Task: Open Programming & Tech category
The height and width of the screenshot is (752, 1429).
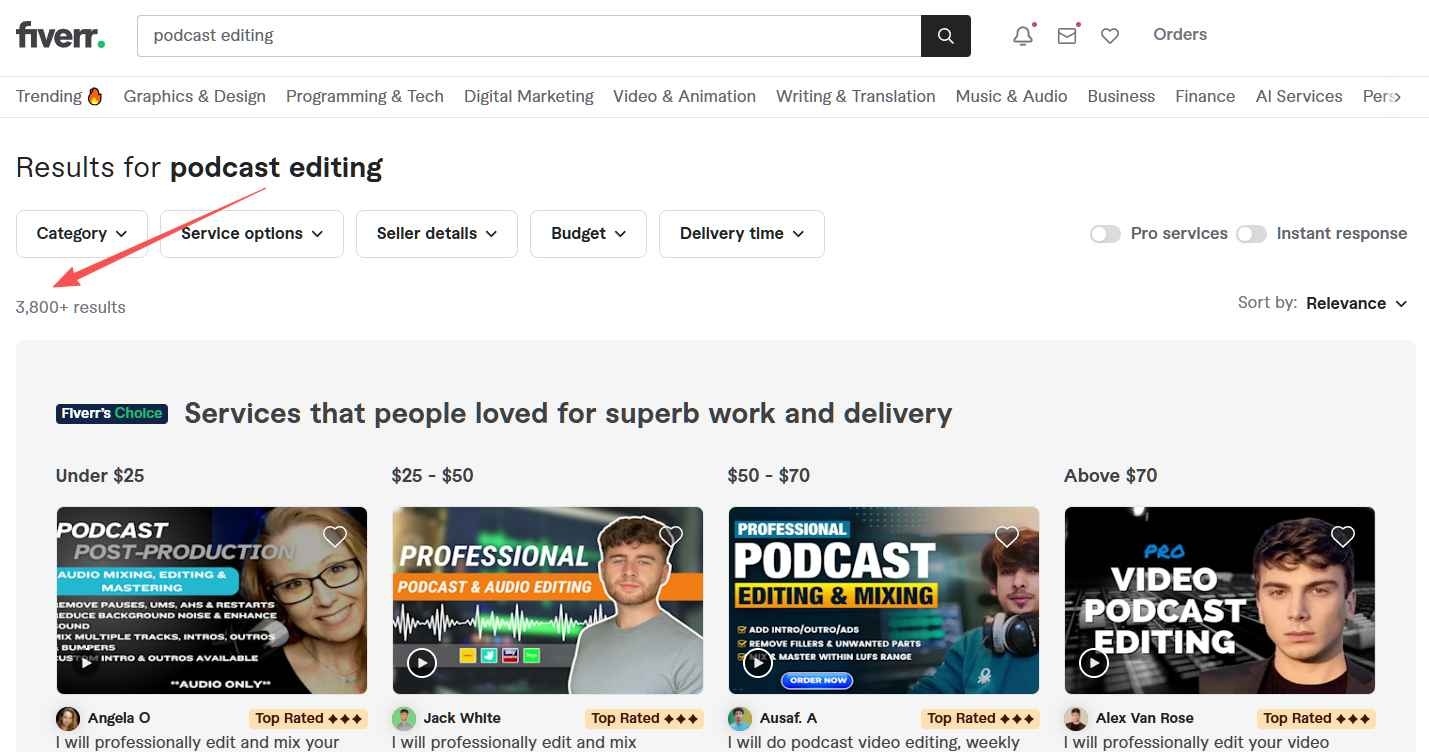Action: 365,96
